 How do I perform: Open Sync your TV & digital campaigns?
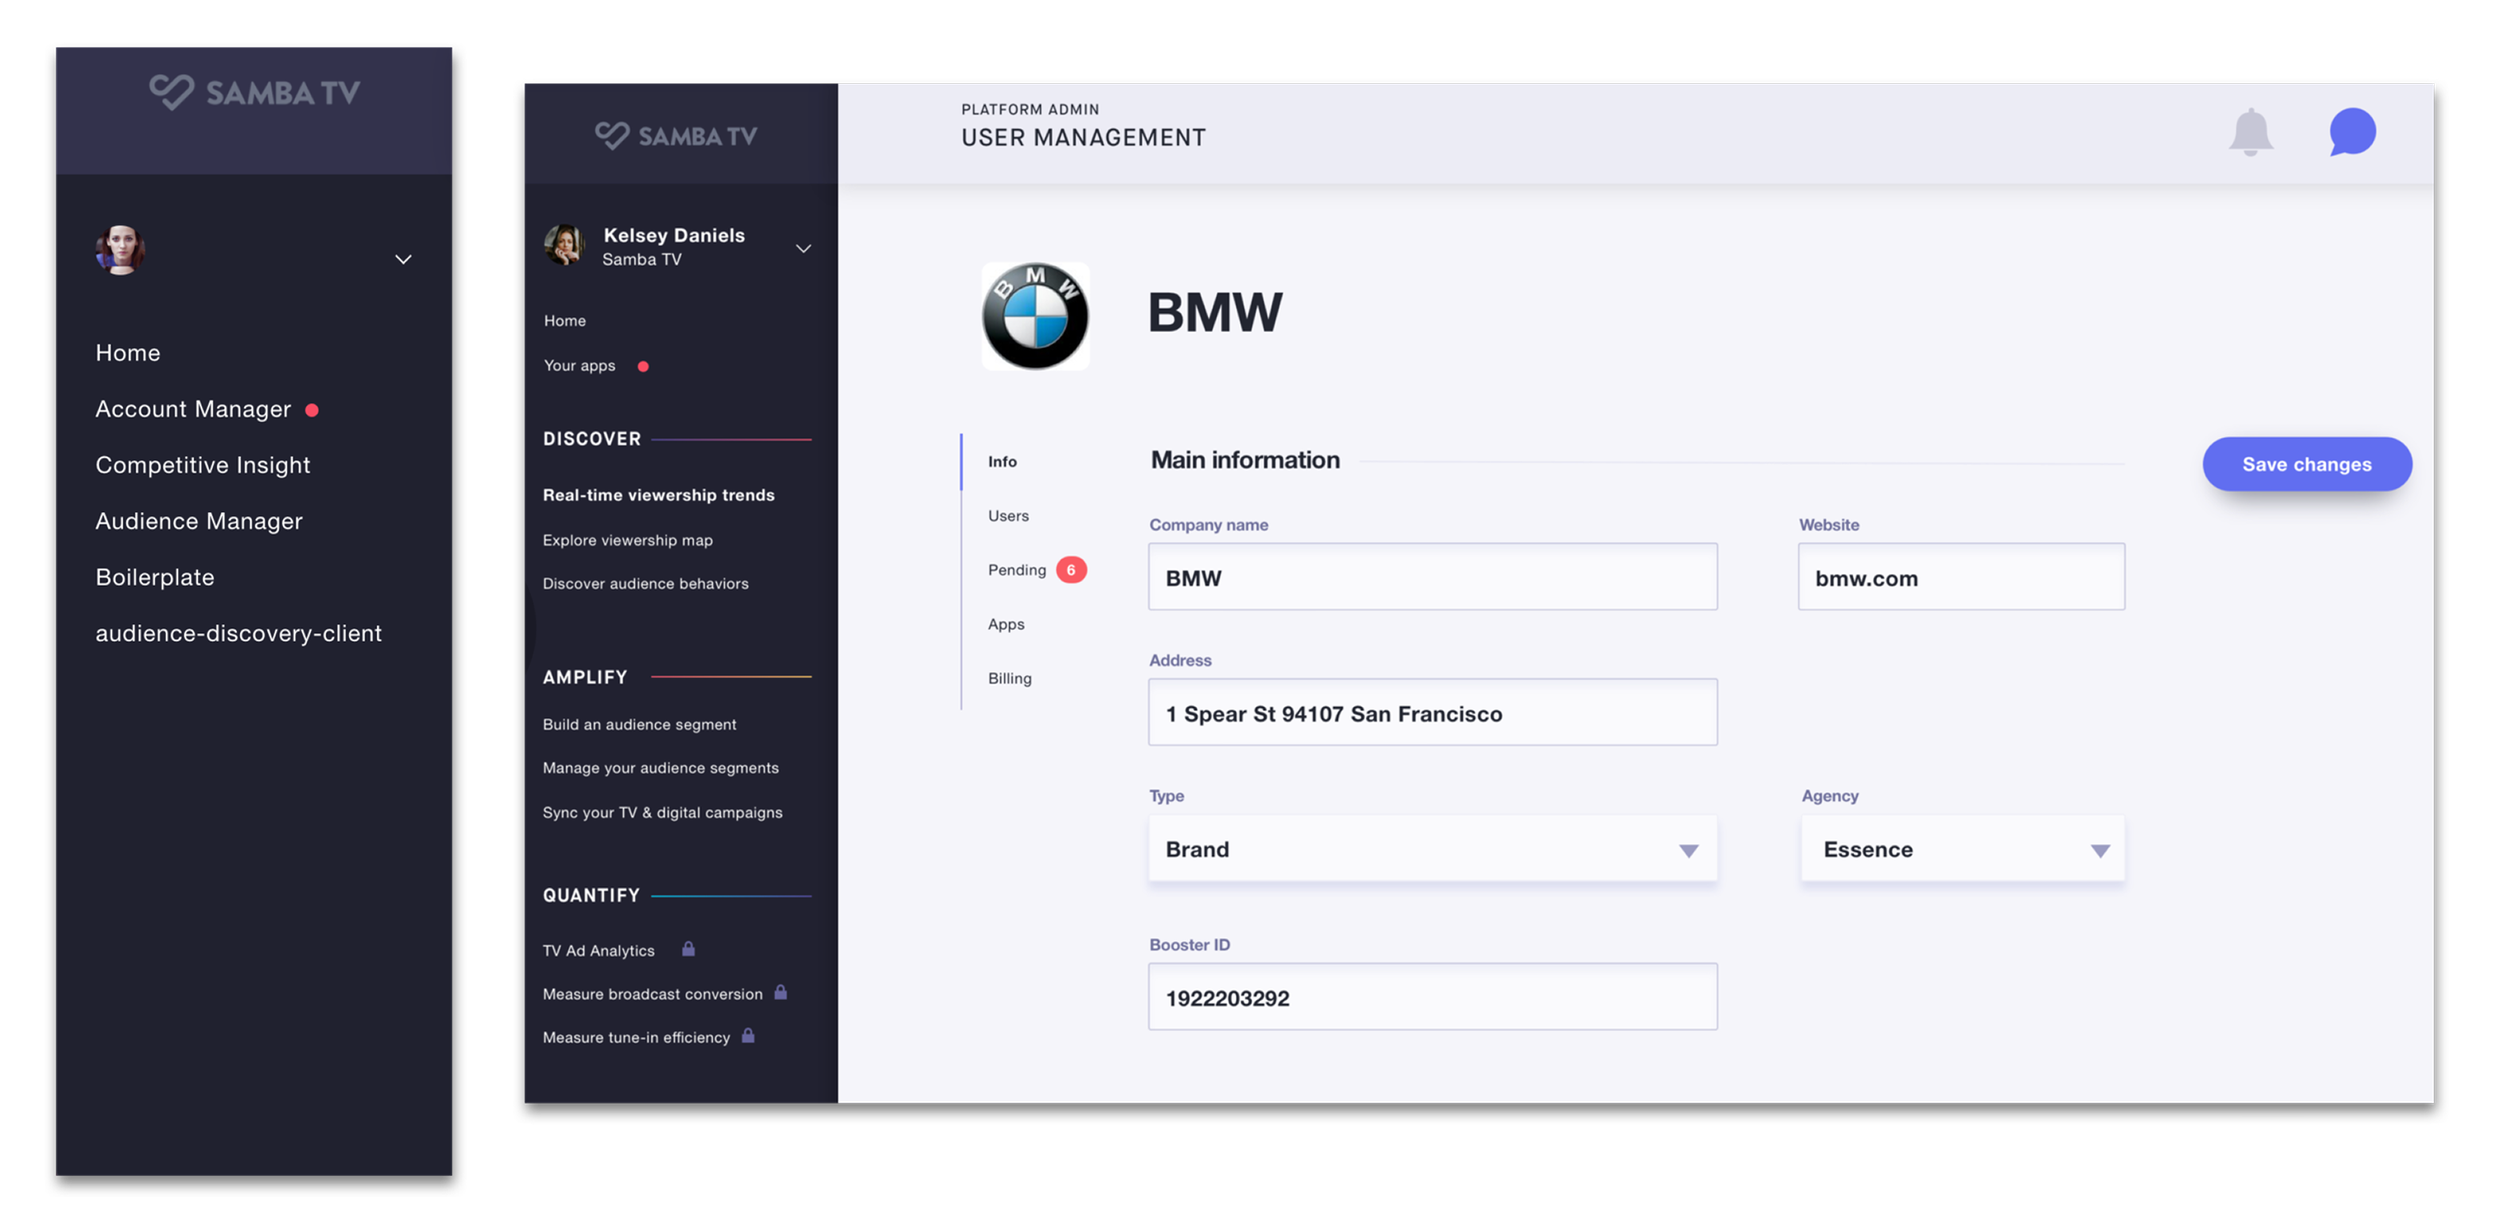point(663,813)
